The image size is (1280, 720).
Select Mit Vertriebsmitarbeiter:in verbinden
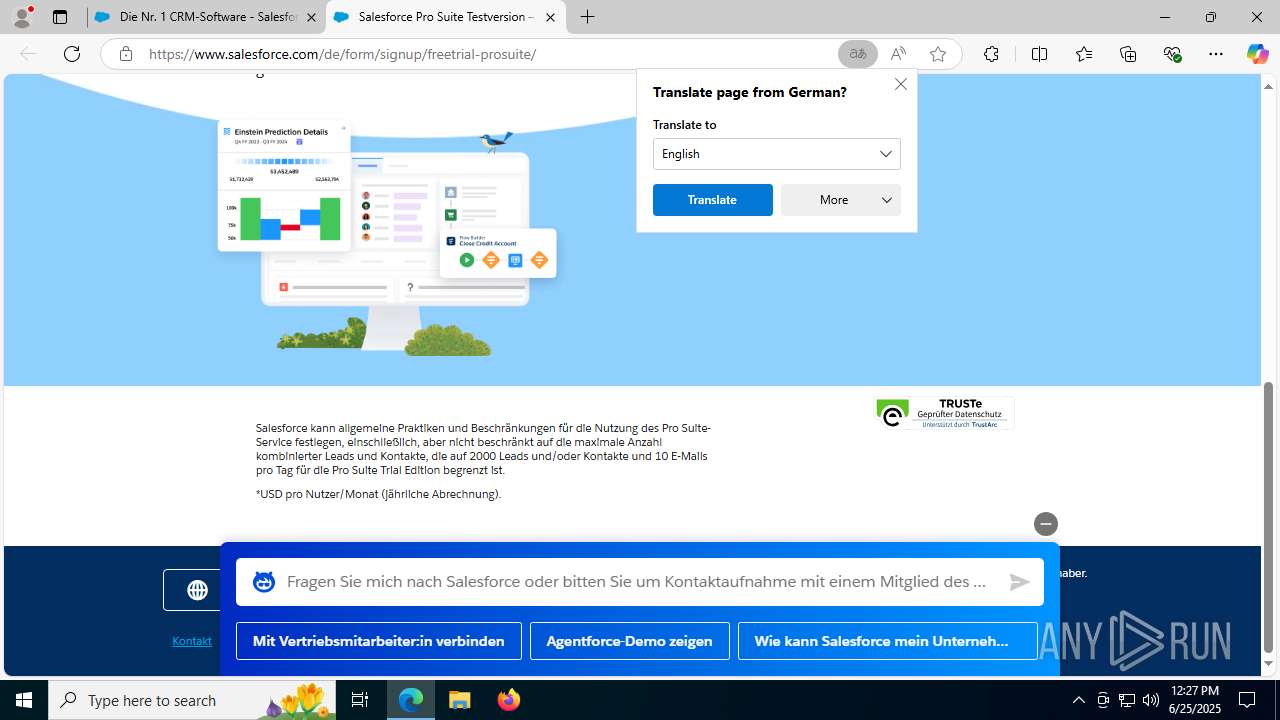(379, 641)
